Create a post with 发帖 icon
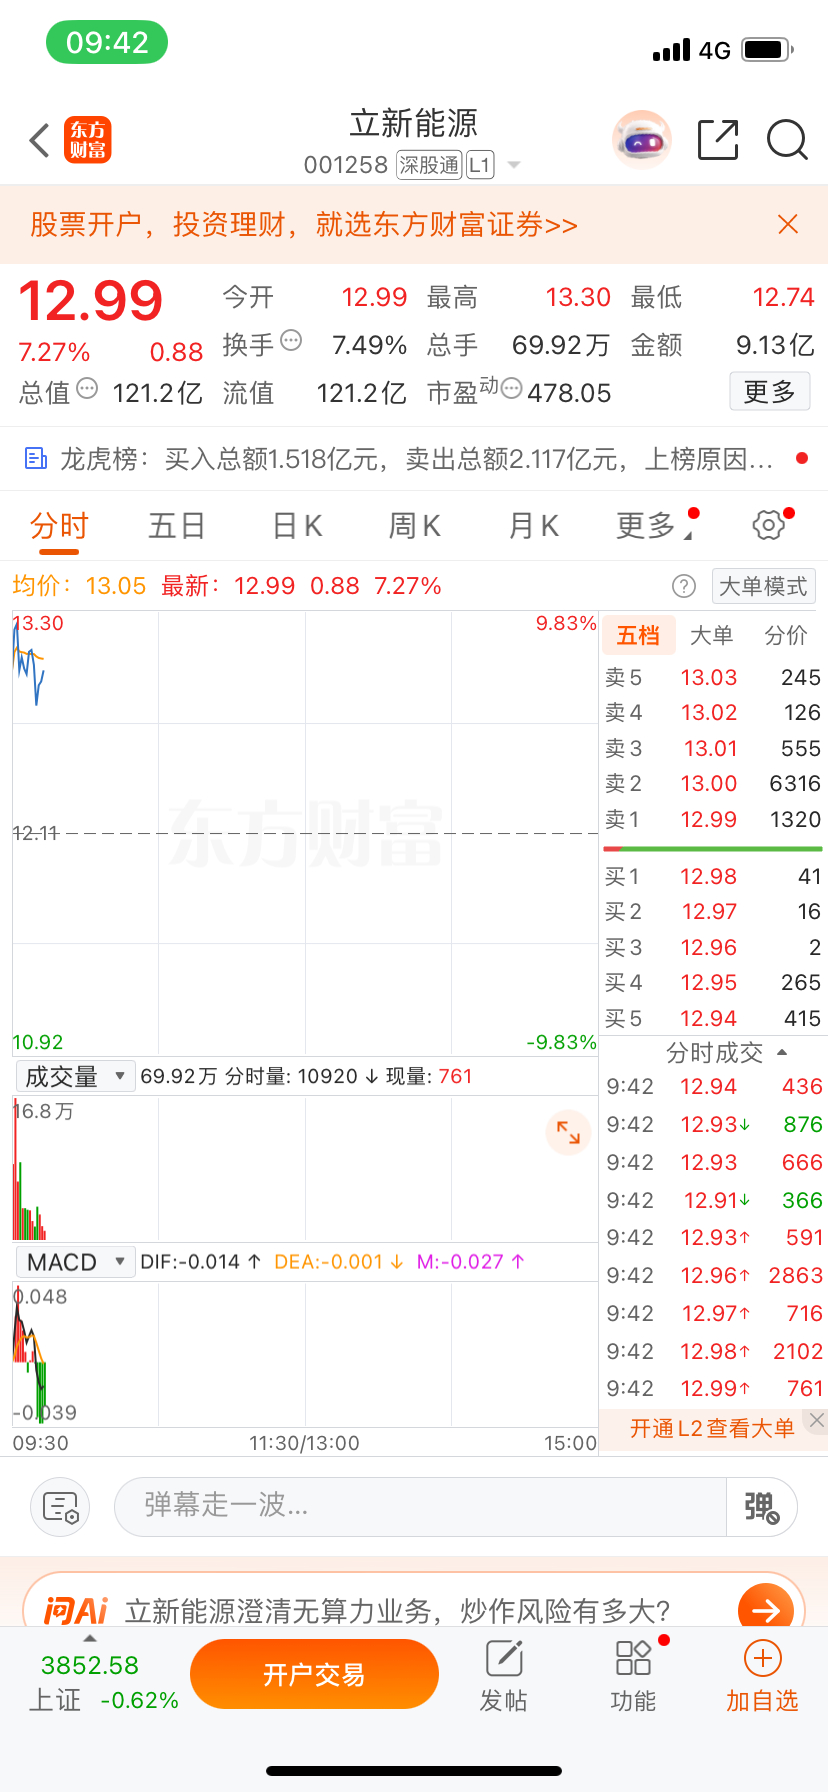 pyautogui.click(x=504, y=1676)
